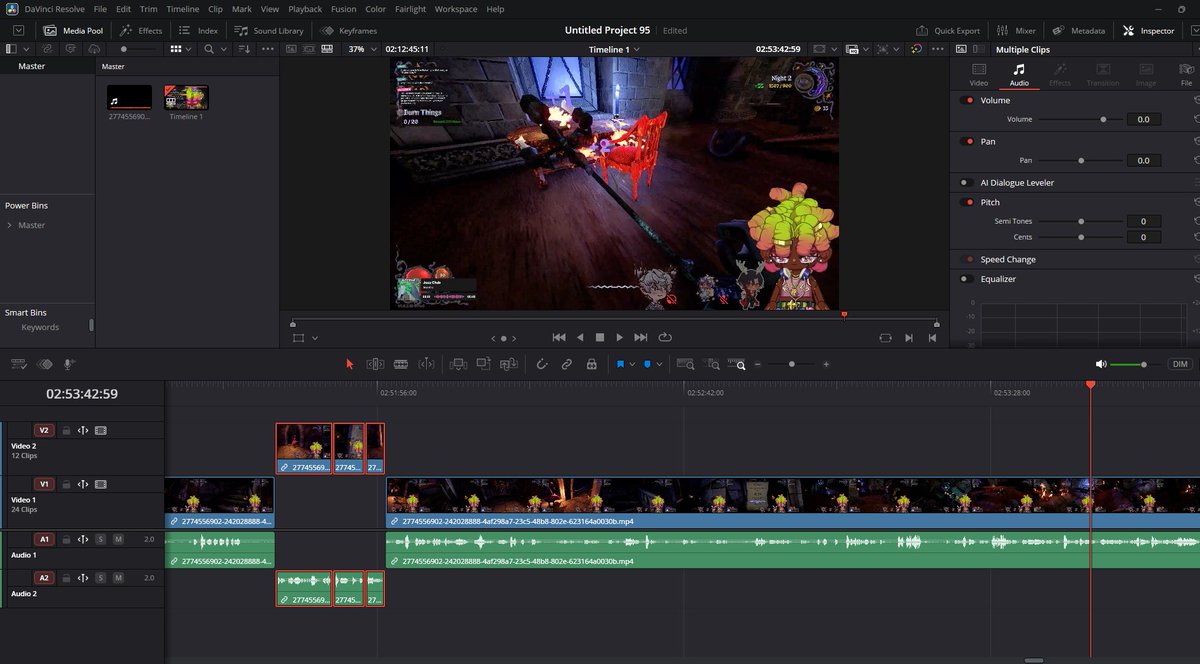
Task: Click Detail Zoom icon
Action: click(x=712, y=365)
